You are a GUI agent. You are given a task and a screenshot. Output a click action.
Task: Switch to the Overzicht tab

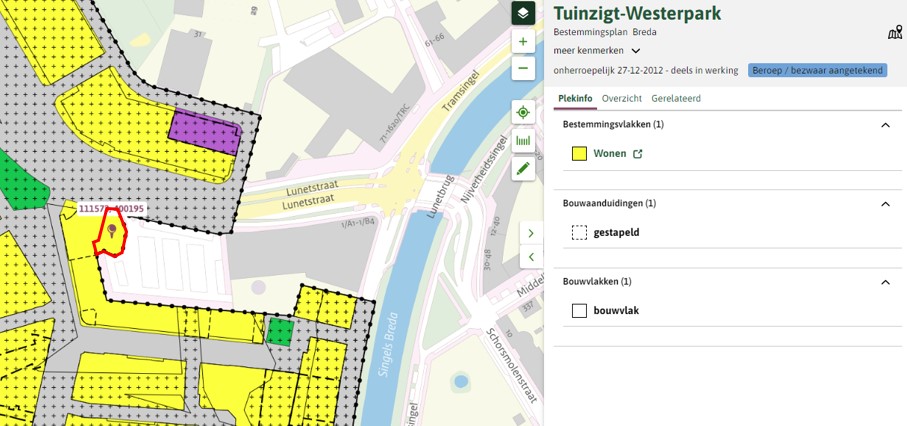pos(622,98)
